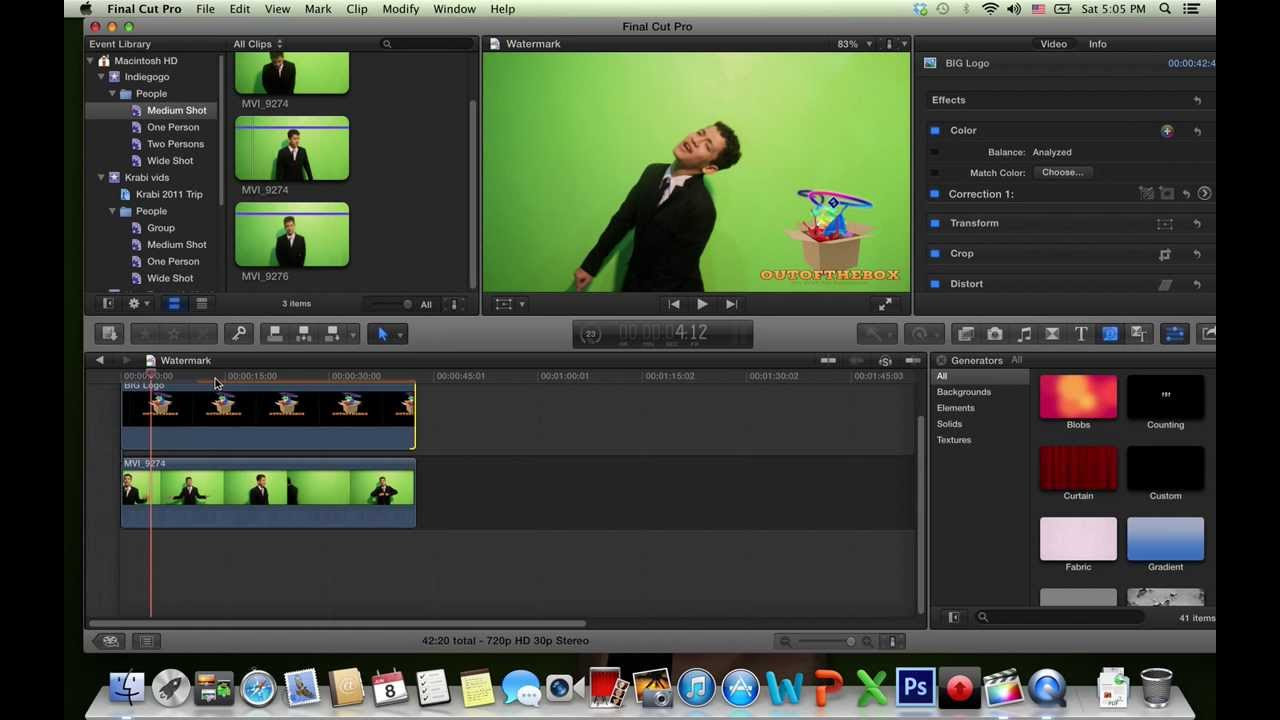Enter full screen viewer mode
This screenshot has height=720, width=1280.
[885, 304]
